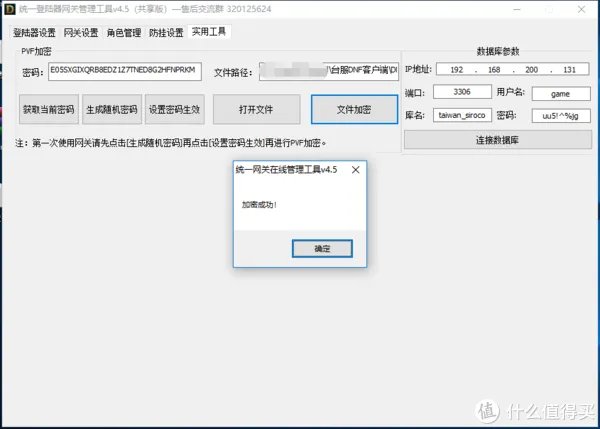Click the application icon in title bar

tap(9, 9)
